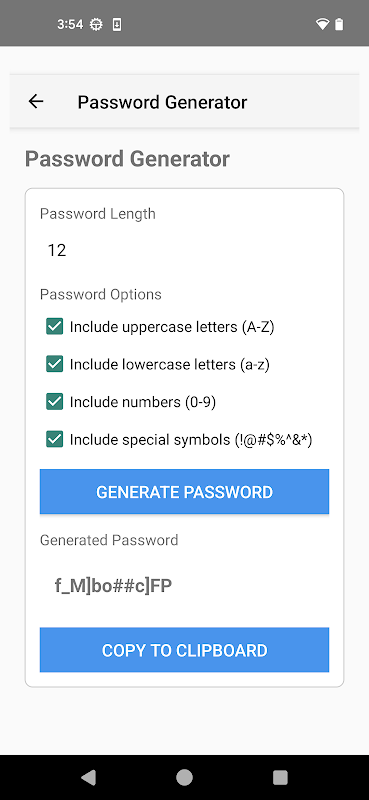Tap the gear-shaped status bar icon

96,24
